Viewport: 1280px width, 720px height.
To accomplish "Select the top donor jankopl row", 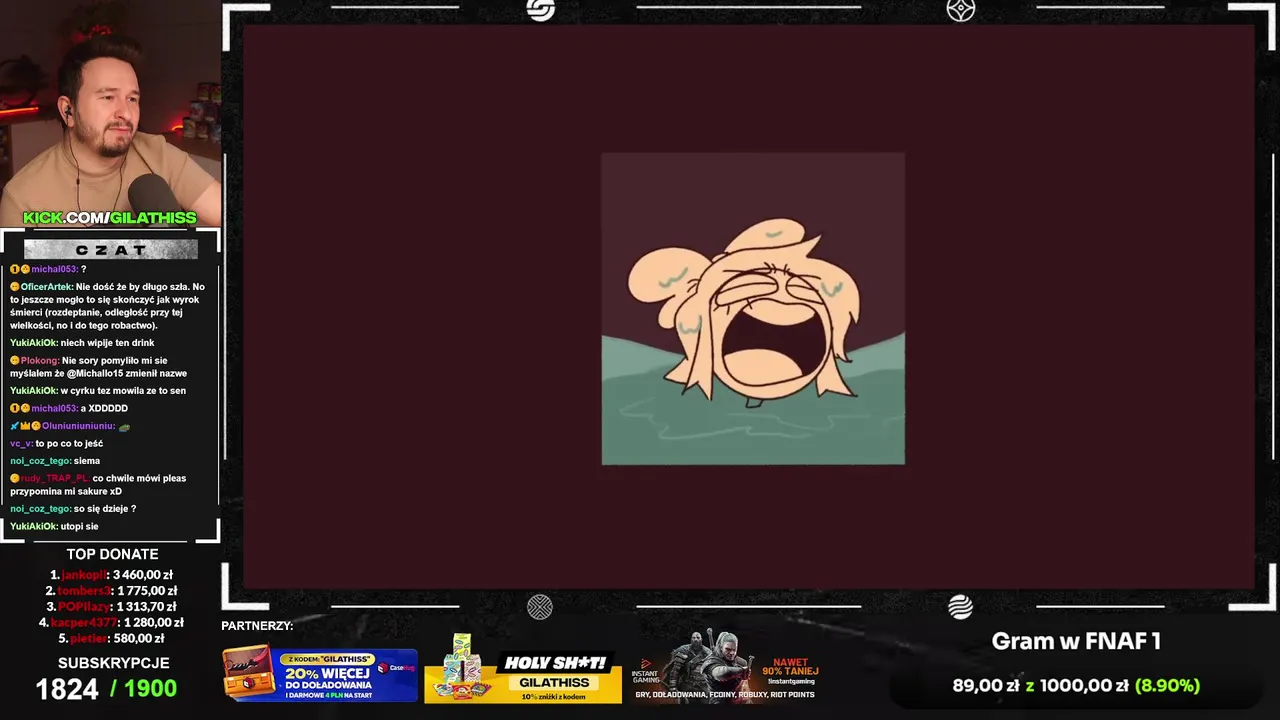I will [x=111, y=575].
